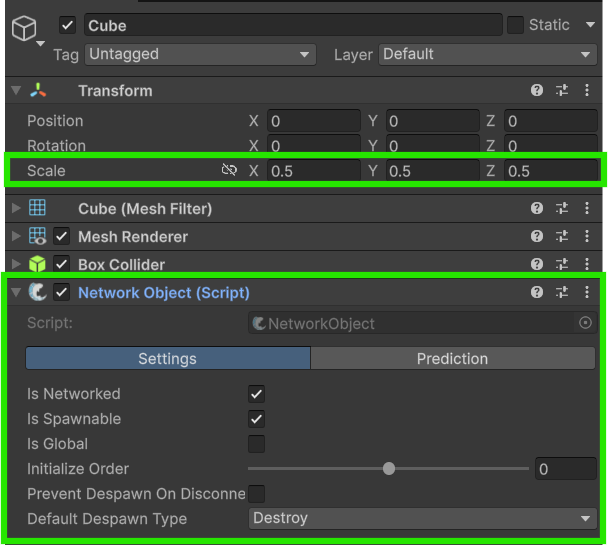Click the Rotation Y input field
The width and height of the screenshot is (608, 545).
[432, 145]
